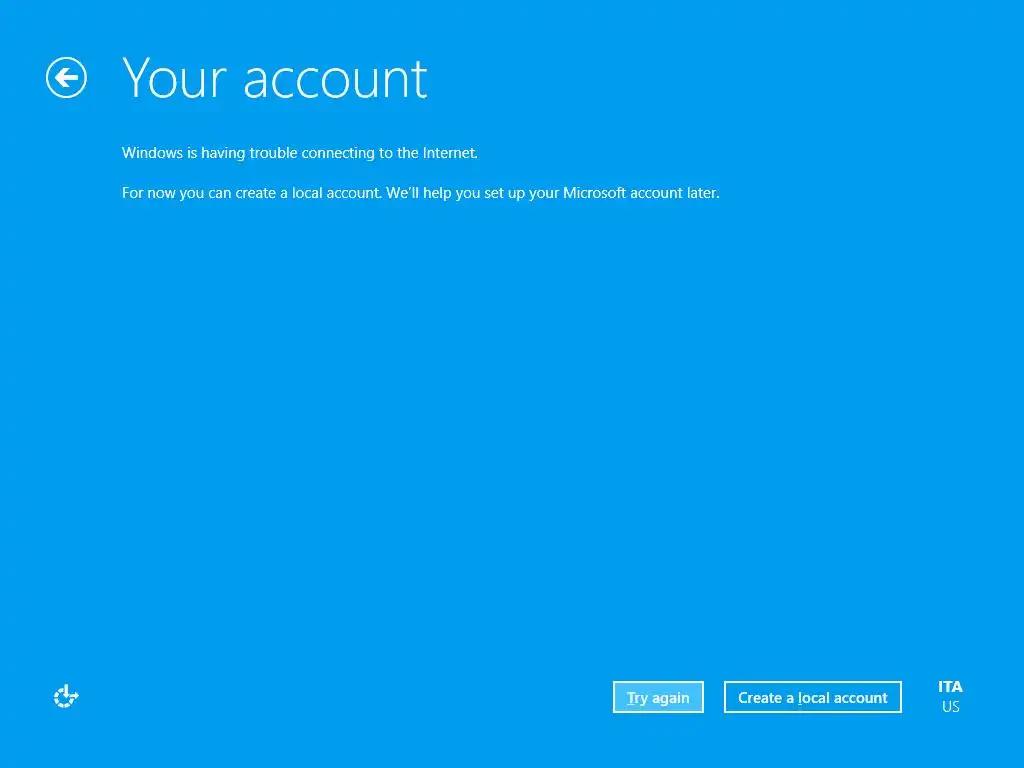Switch keyboard layout via ITA US indicator
The width and height of the screenshot is (1024, 768).
[950, 696]
